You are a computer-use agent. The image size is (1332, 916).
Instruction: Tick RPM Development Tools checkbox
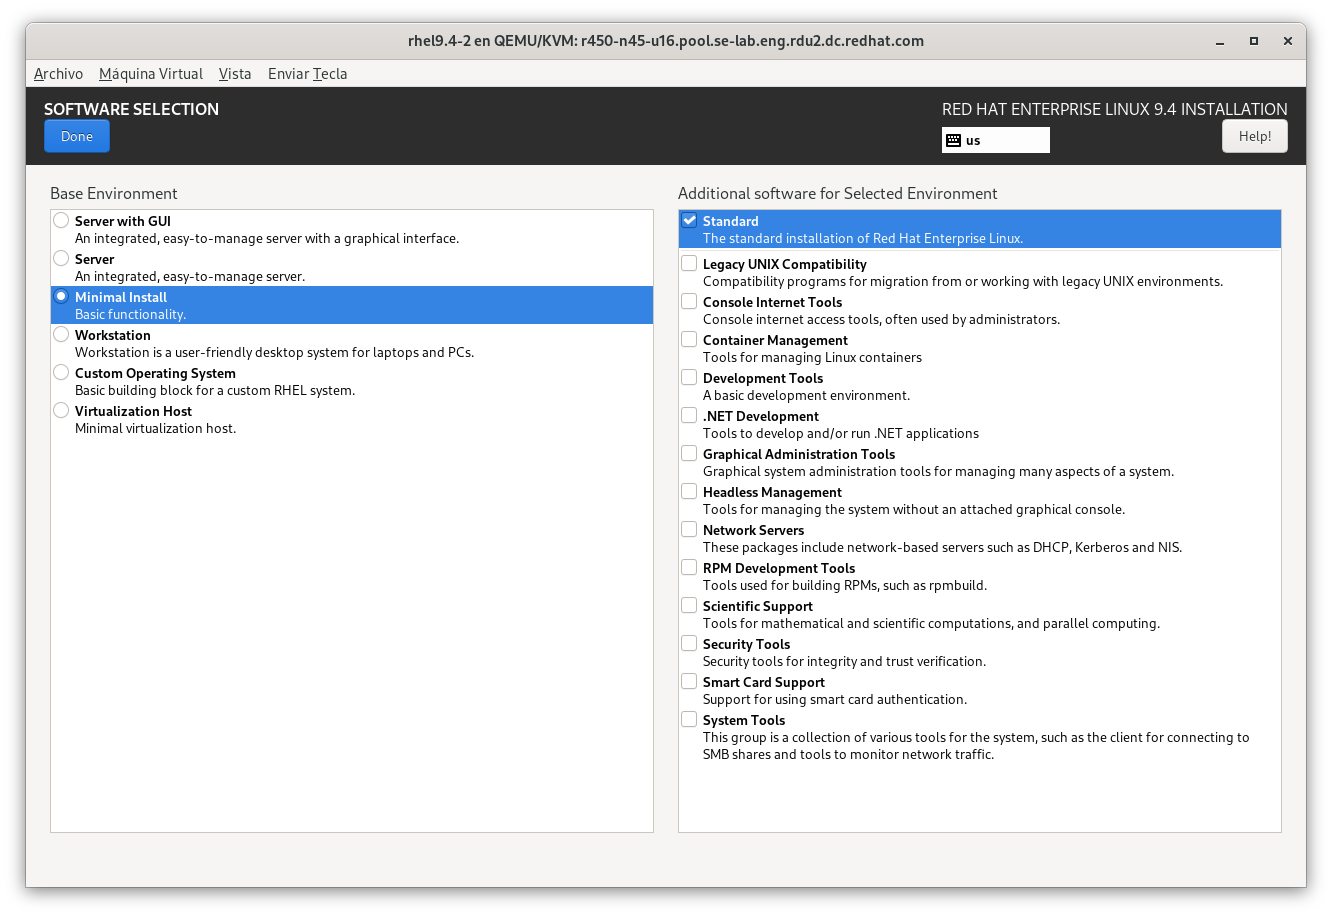point(689,567)
